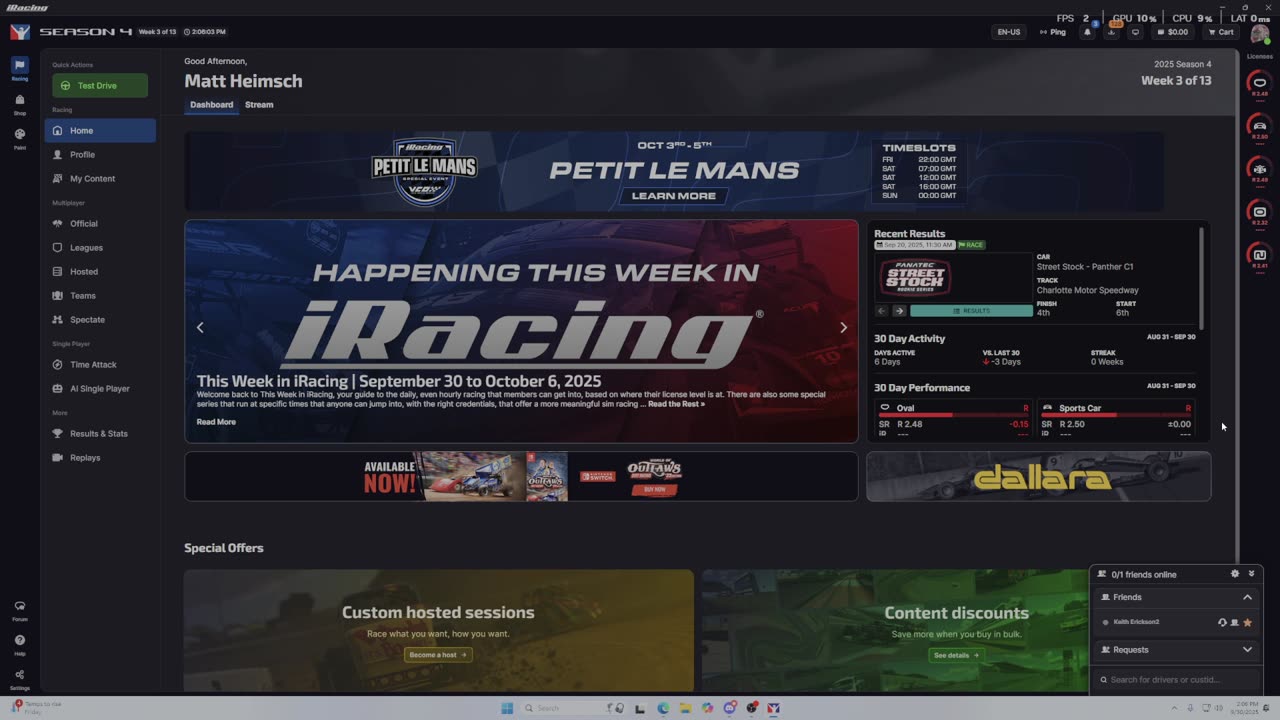Viewport: 1280px width, 720px height.
Task: Click the Windows Start button
Action: [x=507, y=708]
